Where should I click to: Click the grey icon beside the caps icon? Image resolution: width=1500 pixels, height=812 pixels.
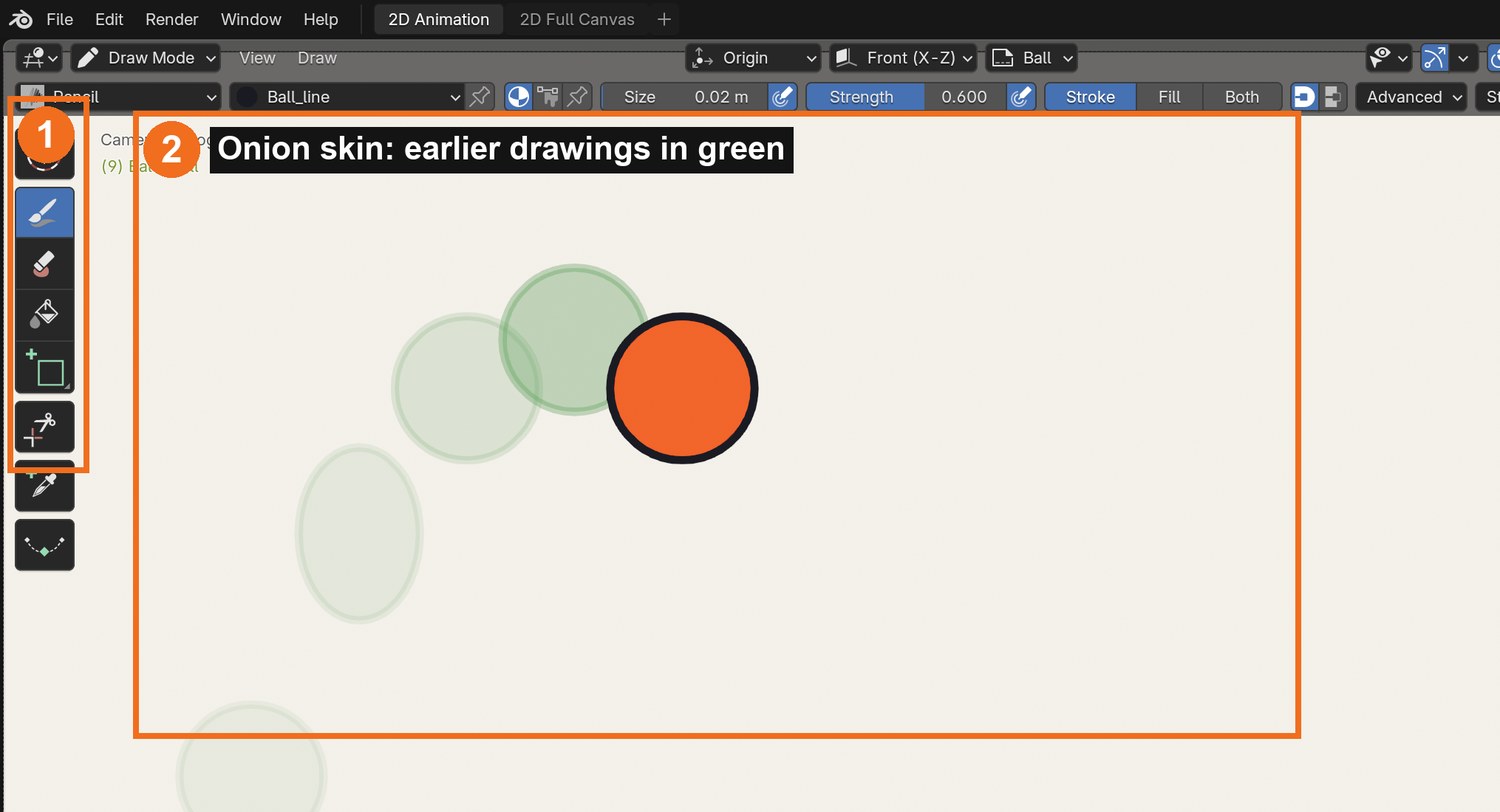[x=1333, y=97]
